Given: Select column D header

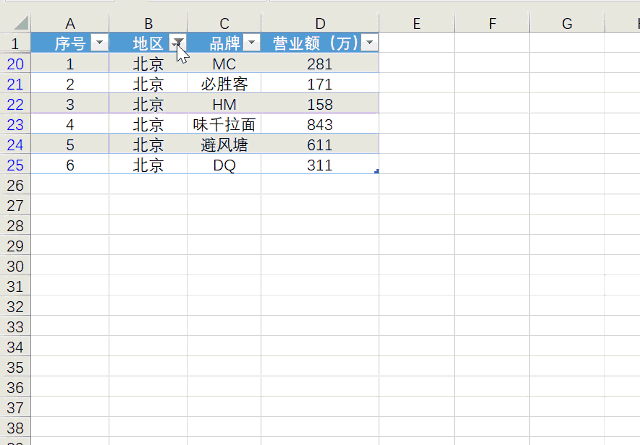Looking at the screenshot, I should click(x=320, y=23).
